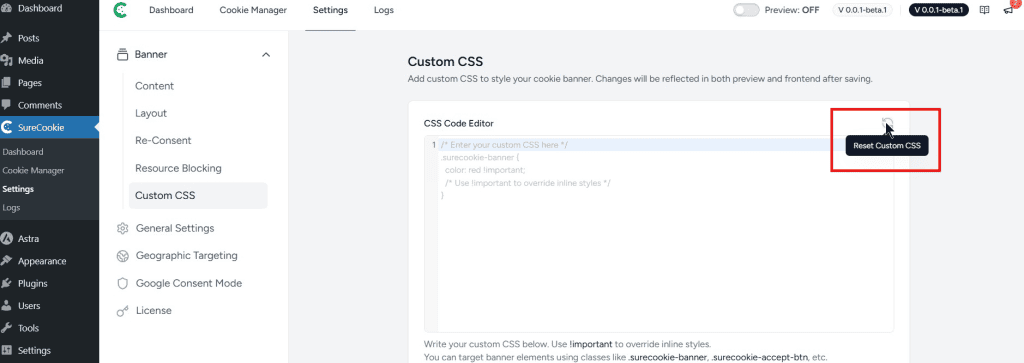Click the WordPress Settings sidebar icon
The width and height of the screenshot is (1024, 363).
(x=7, y=351)
